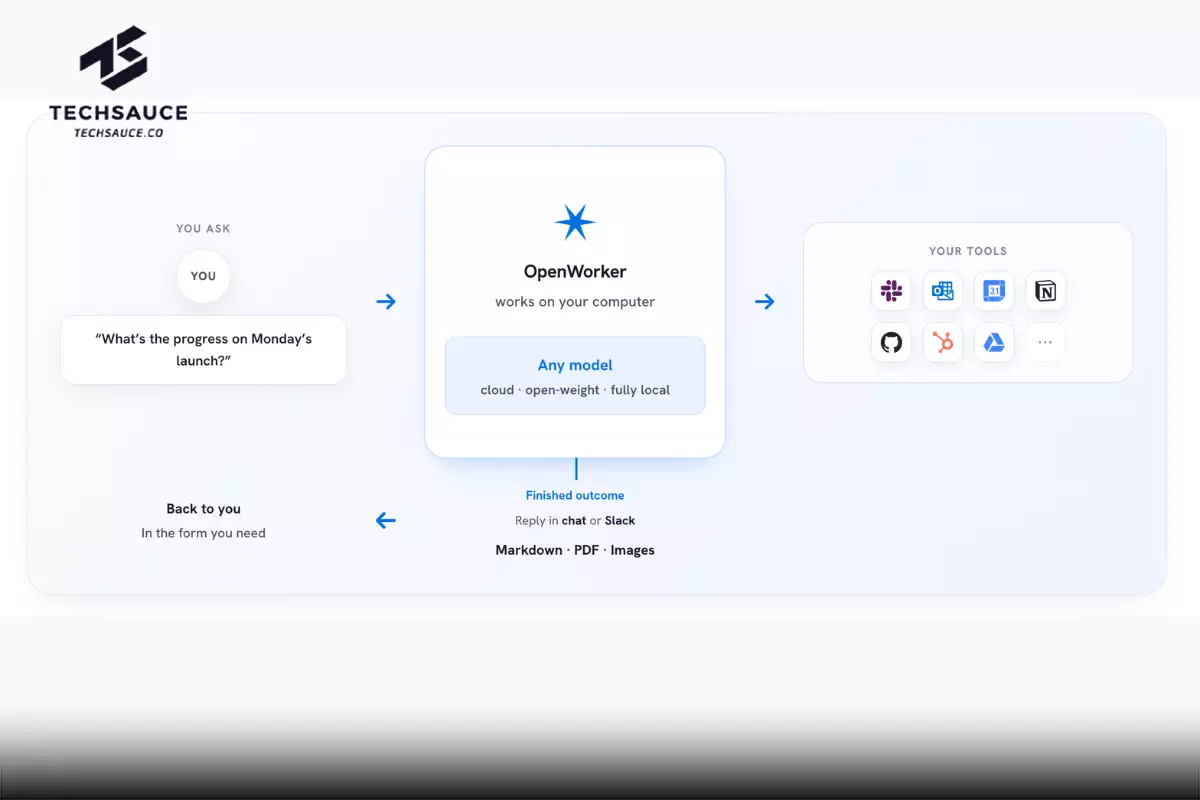Click the "YOUR TOOLS" heading
This screenshot has height=800, width=1200.
tap(968, 251)
